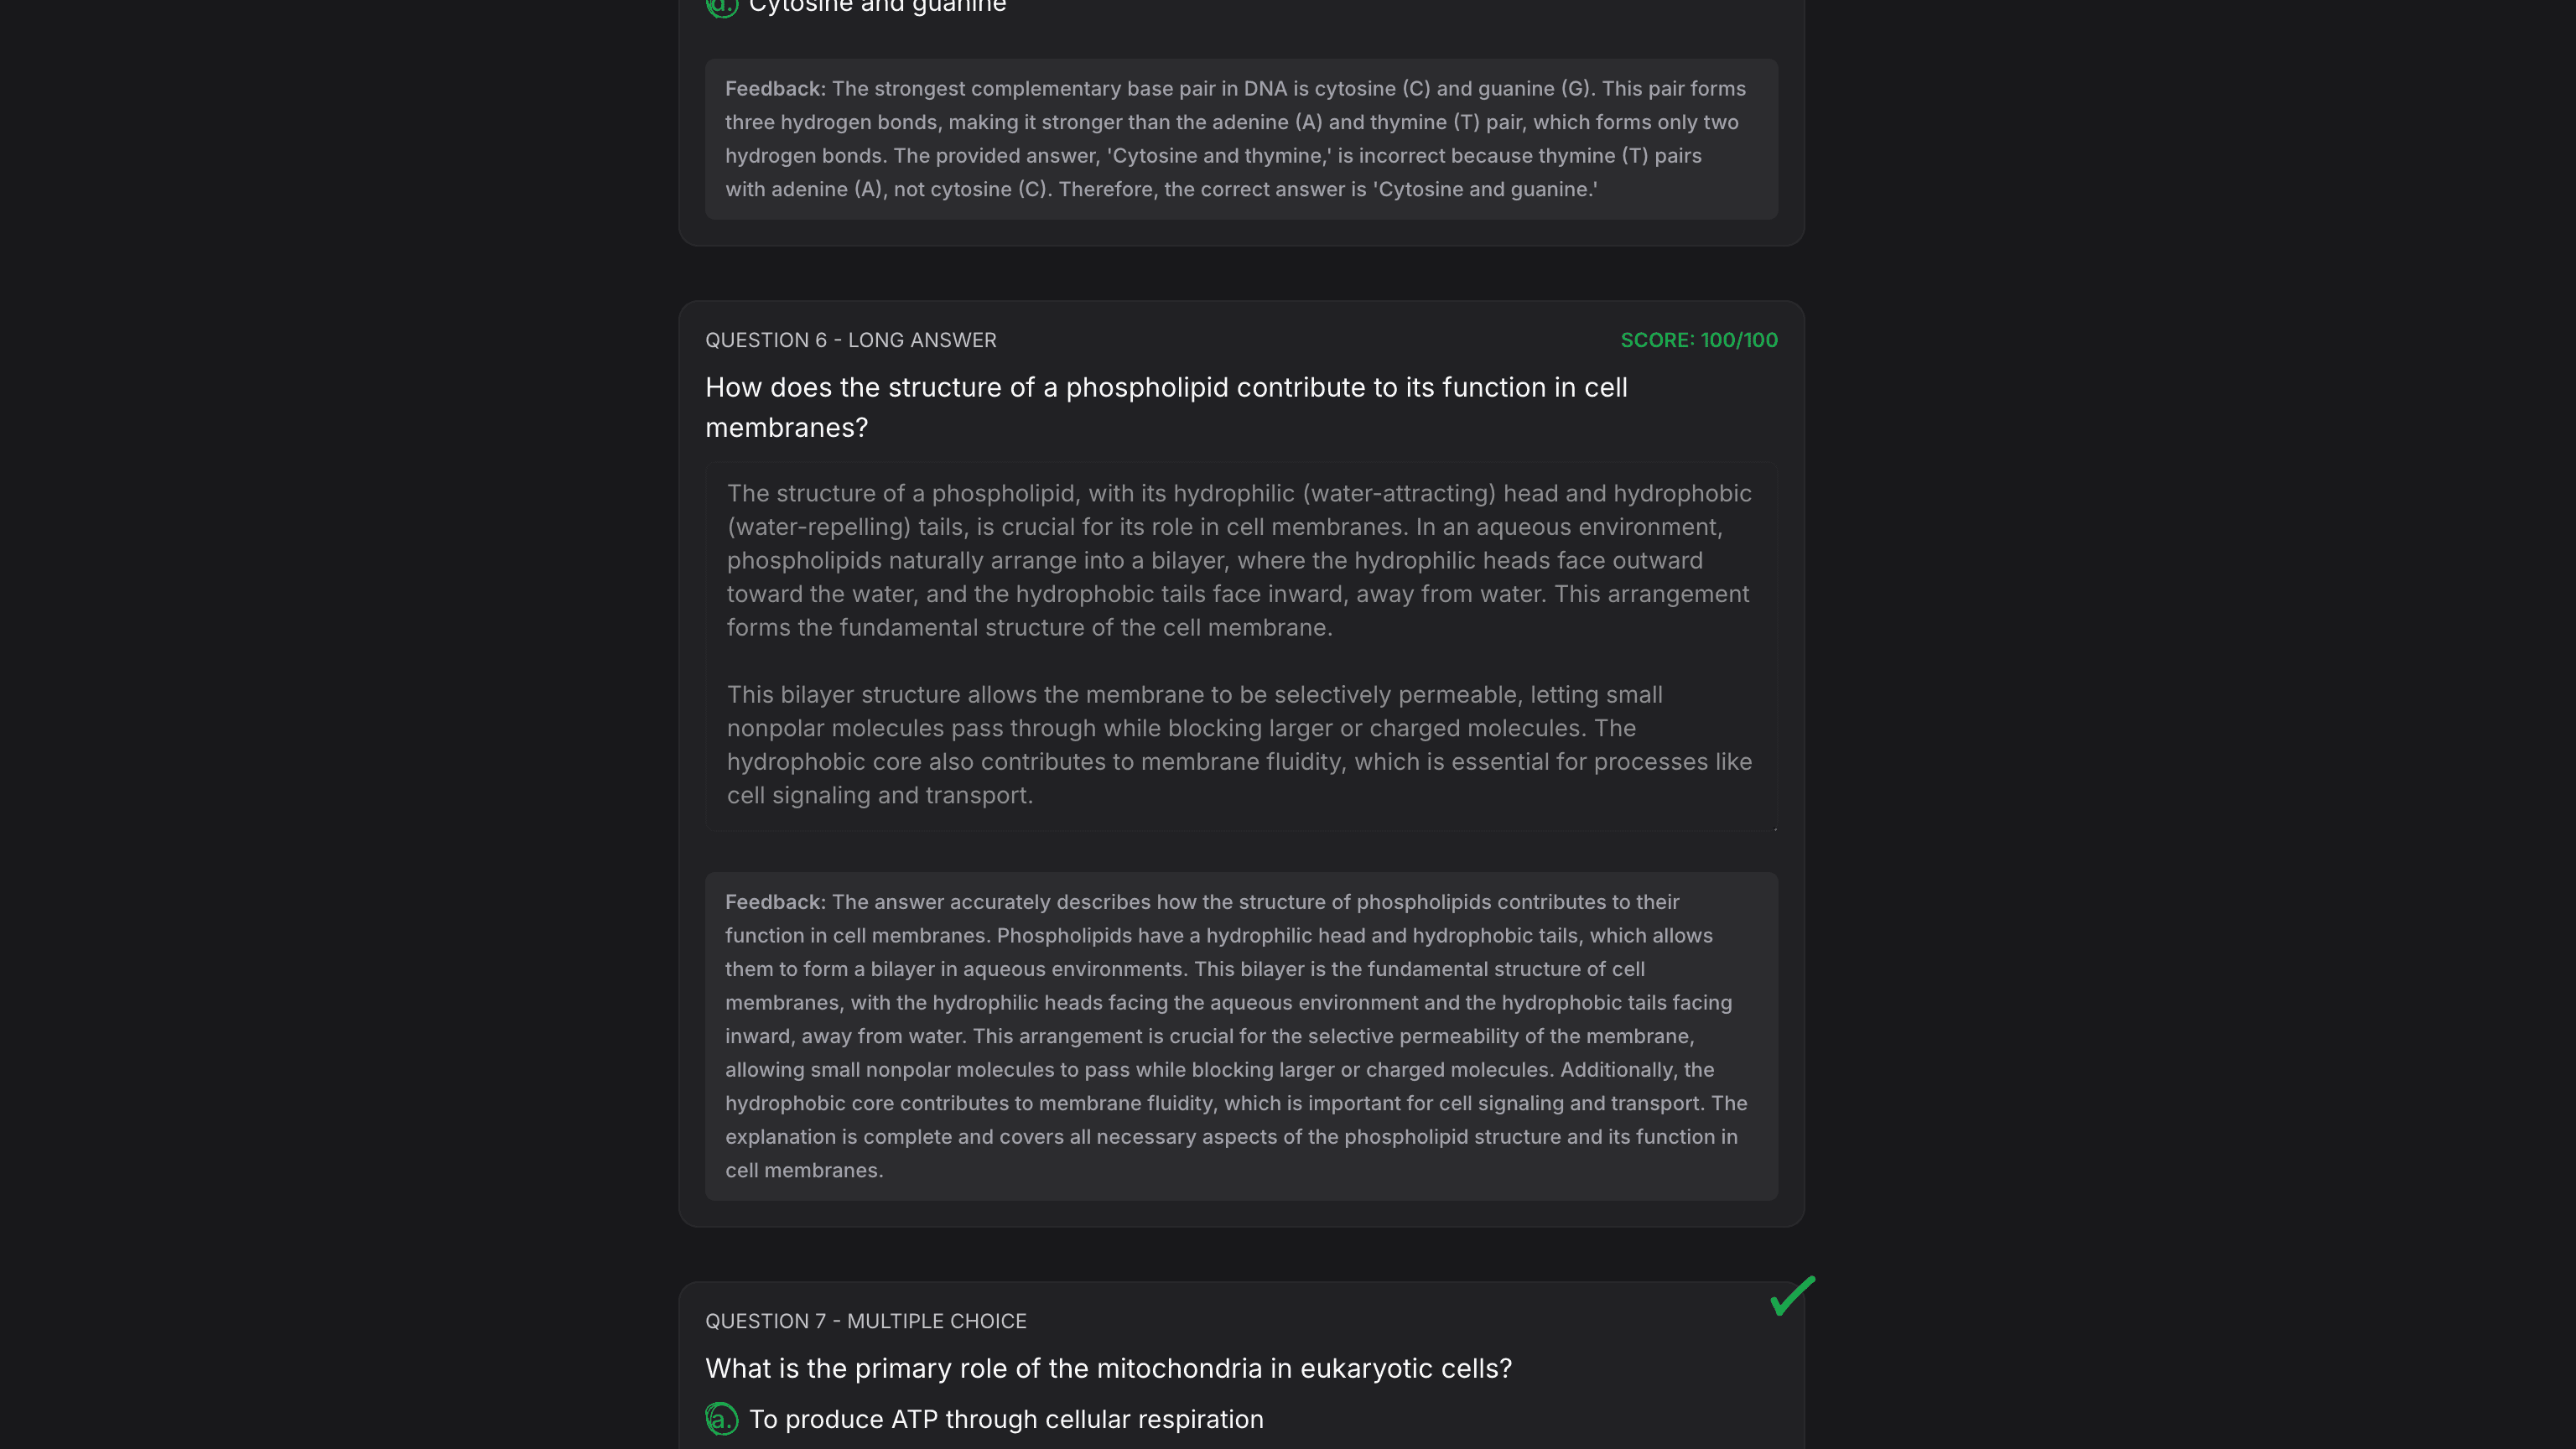Click the 'QUESTION 6 - LONG ANSWER' header
This screenshot has height=1449, width=2576.
click(850, 340)
